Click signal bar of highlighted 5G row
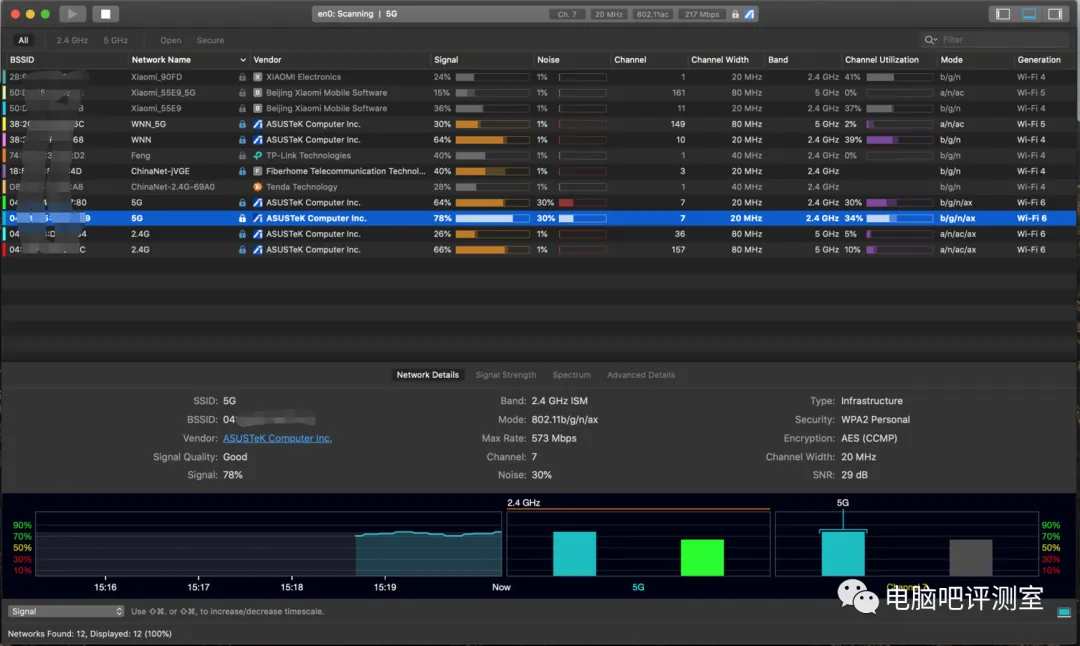The image size is (1080, 646). [x=492, y=218]
